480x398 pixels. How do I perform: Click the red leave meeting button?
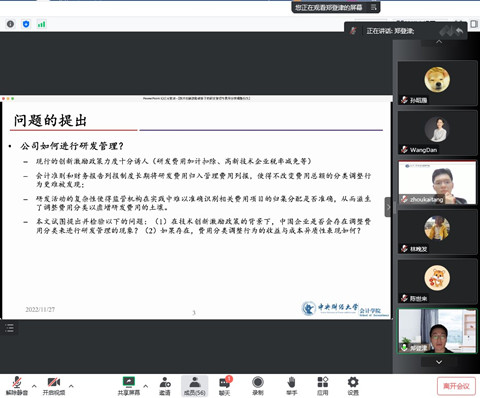(456, 386)
